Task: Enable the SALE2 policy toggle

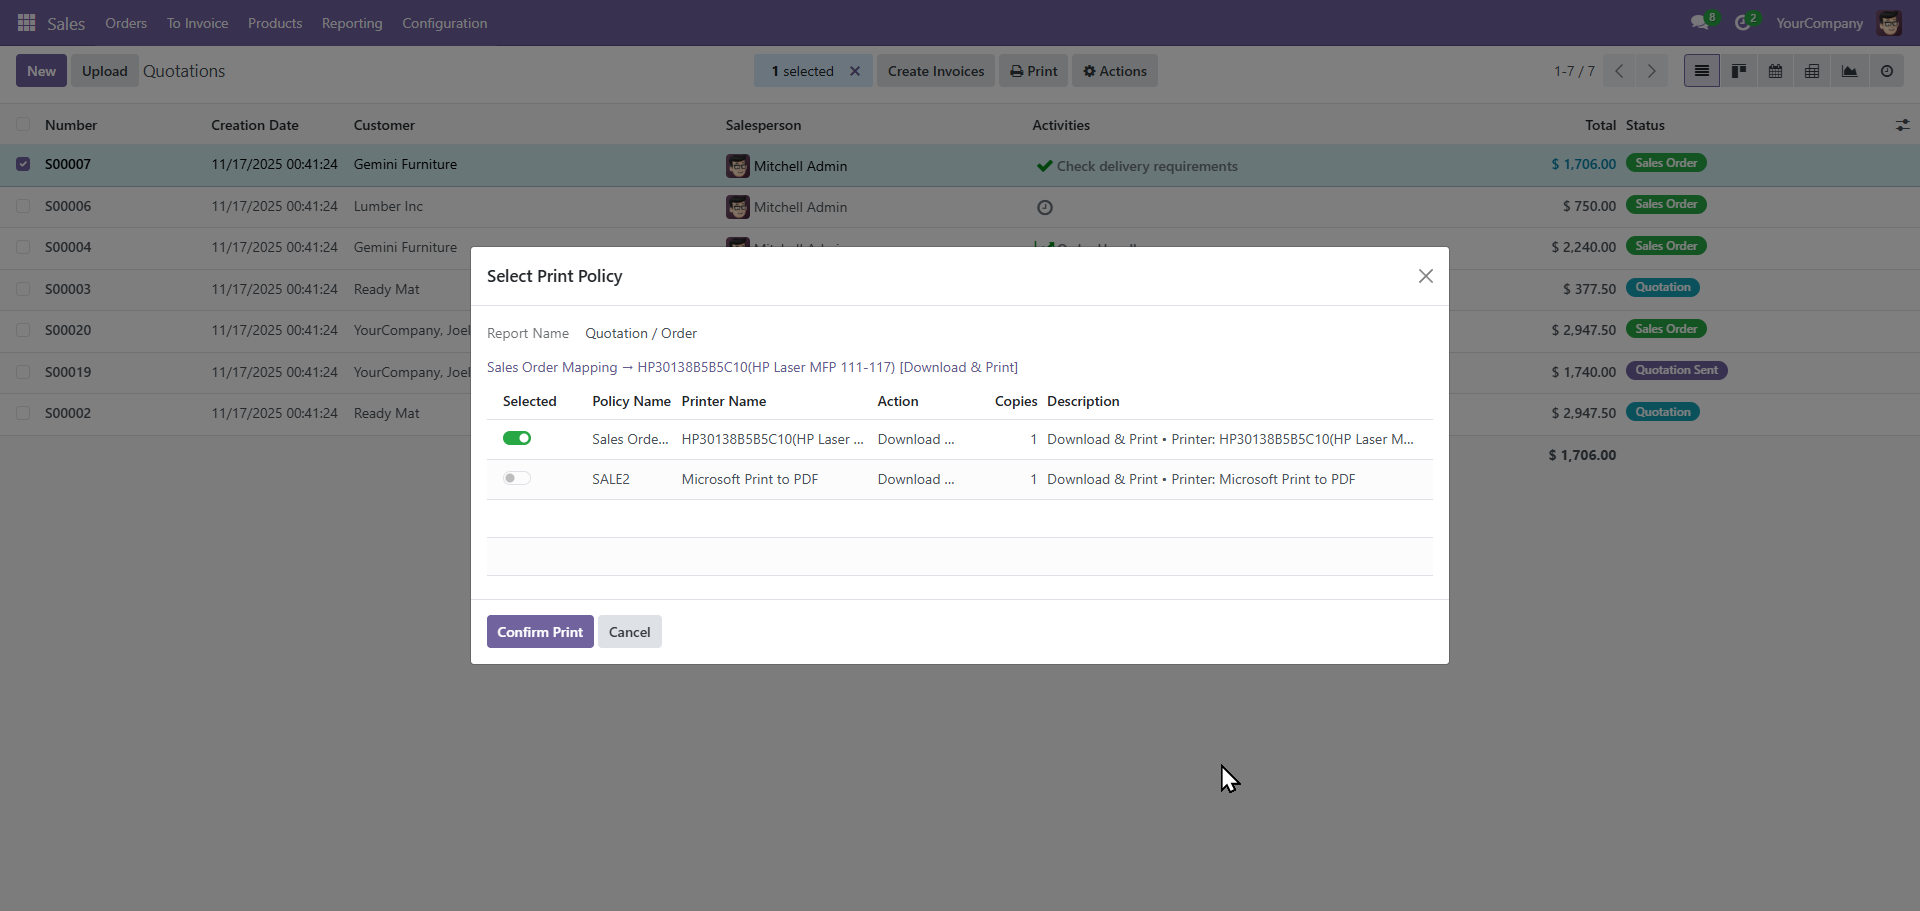Action: click(517, 479)
